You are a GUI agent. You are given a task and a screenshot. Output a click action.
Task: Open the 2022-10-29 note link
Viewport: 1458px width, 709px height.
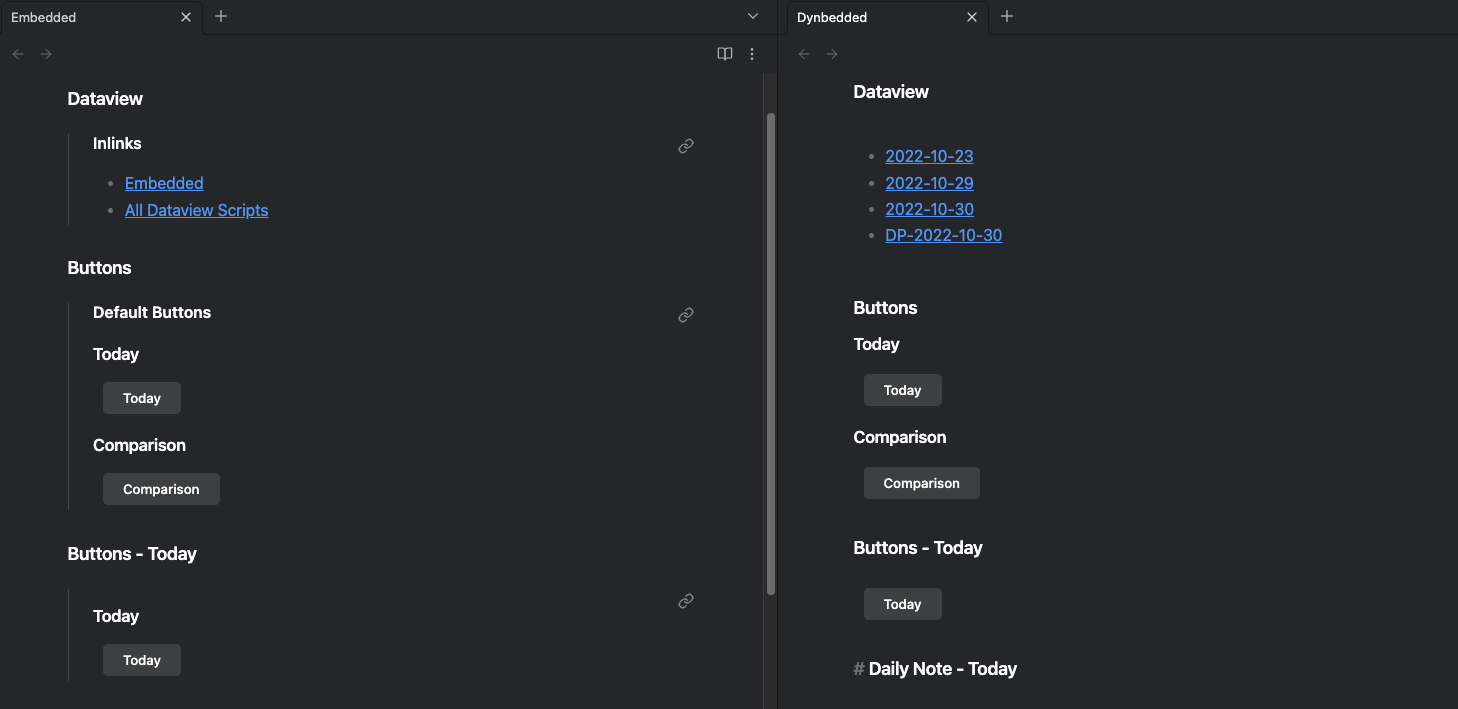[x=929, y=183]
